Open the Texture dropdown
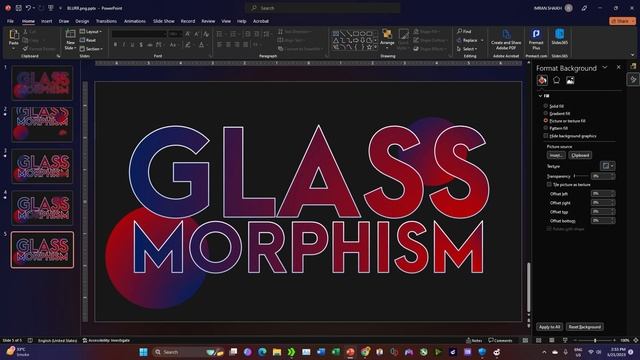Screen dimensions: 640x360 [607, 165]
